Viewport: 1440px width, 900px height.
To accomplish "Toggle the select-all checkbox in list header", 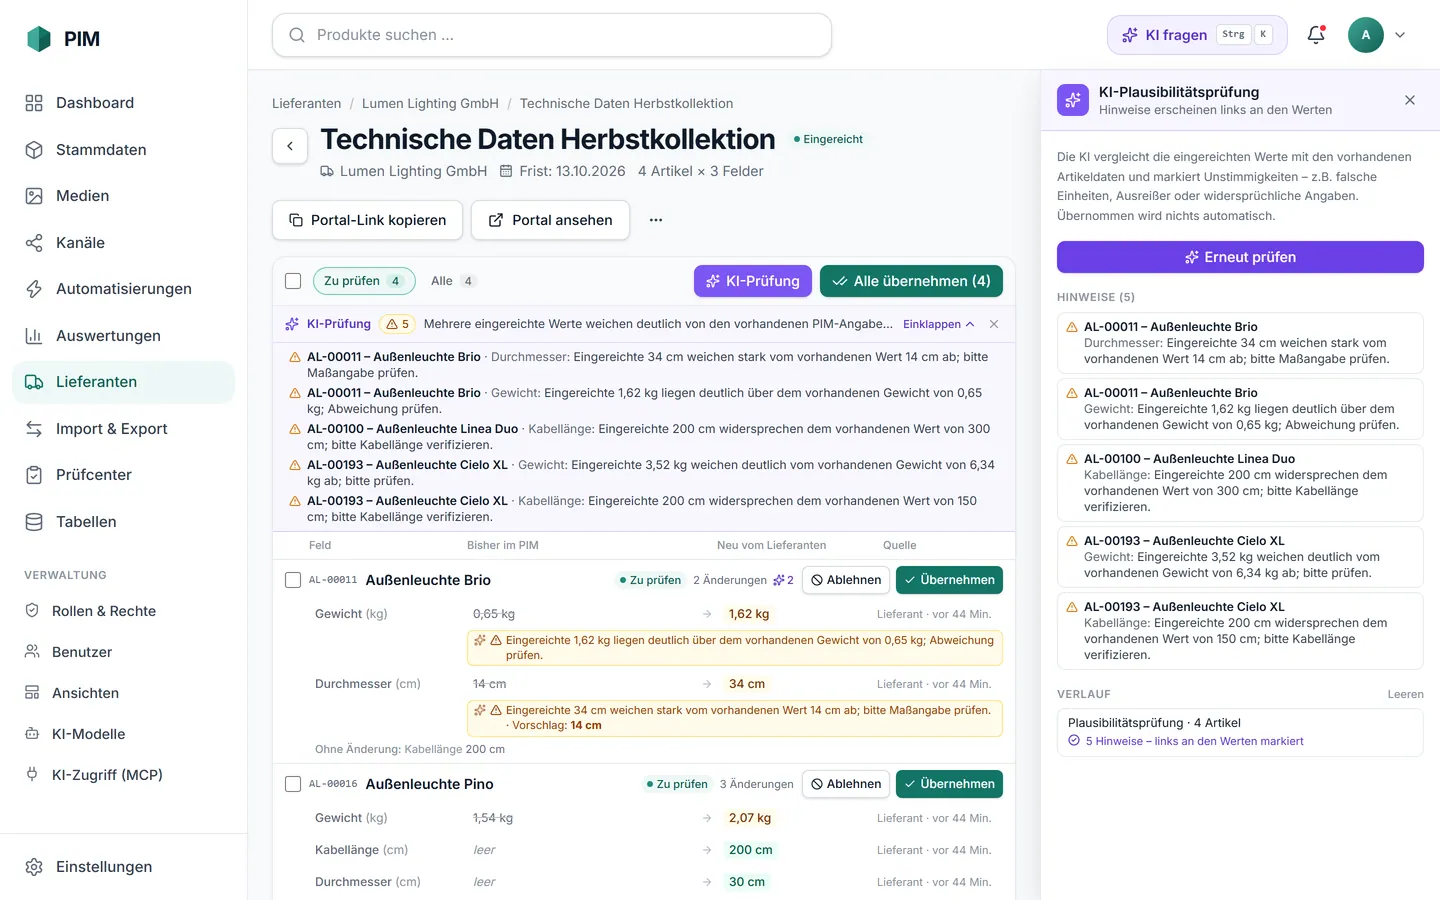I will [293, 281].
